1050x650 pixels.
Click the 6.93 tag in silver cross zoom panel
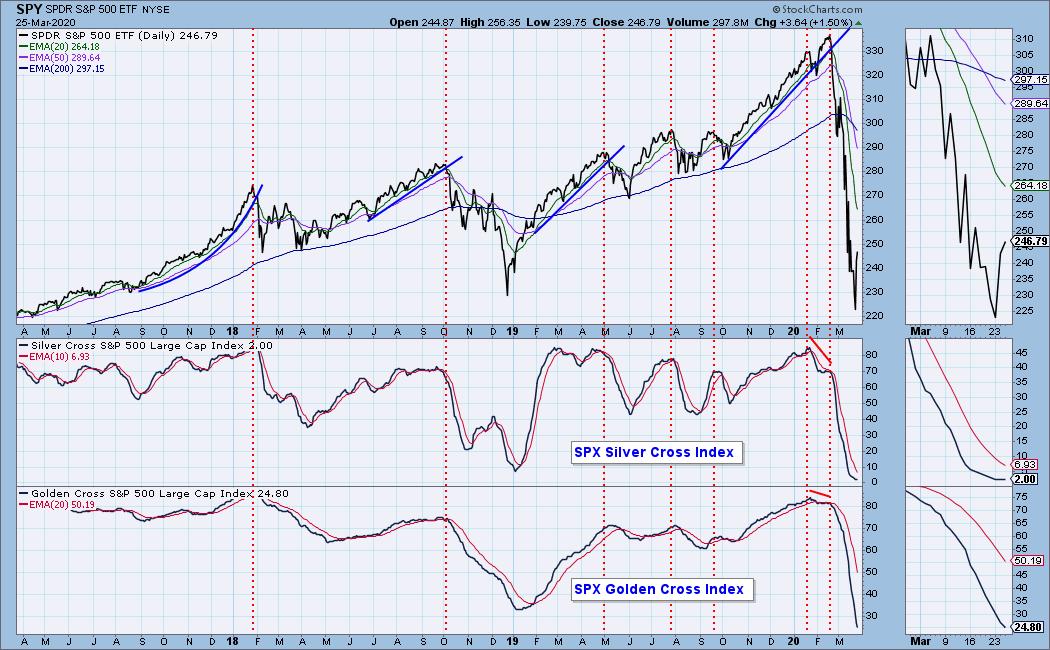click(x=1025, y=465)
